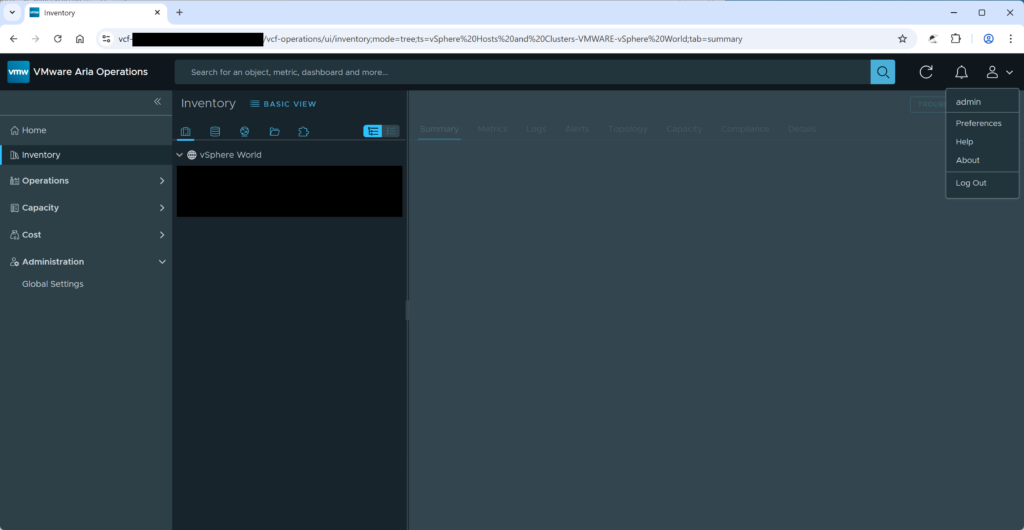Choose Help from the user menu
The height and width of the screenshot is (530, 1024).
[964, 142]
